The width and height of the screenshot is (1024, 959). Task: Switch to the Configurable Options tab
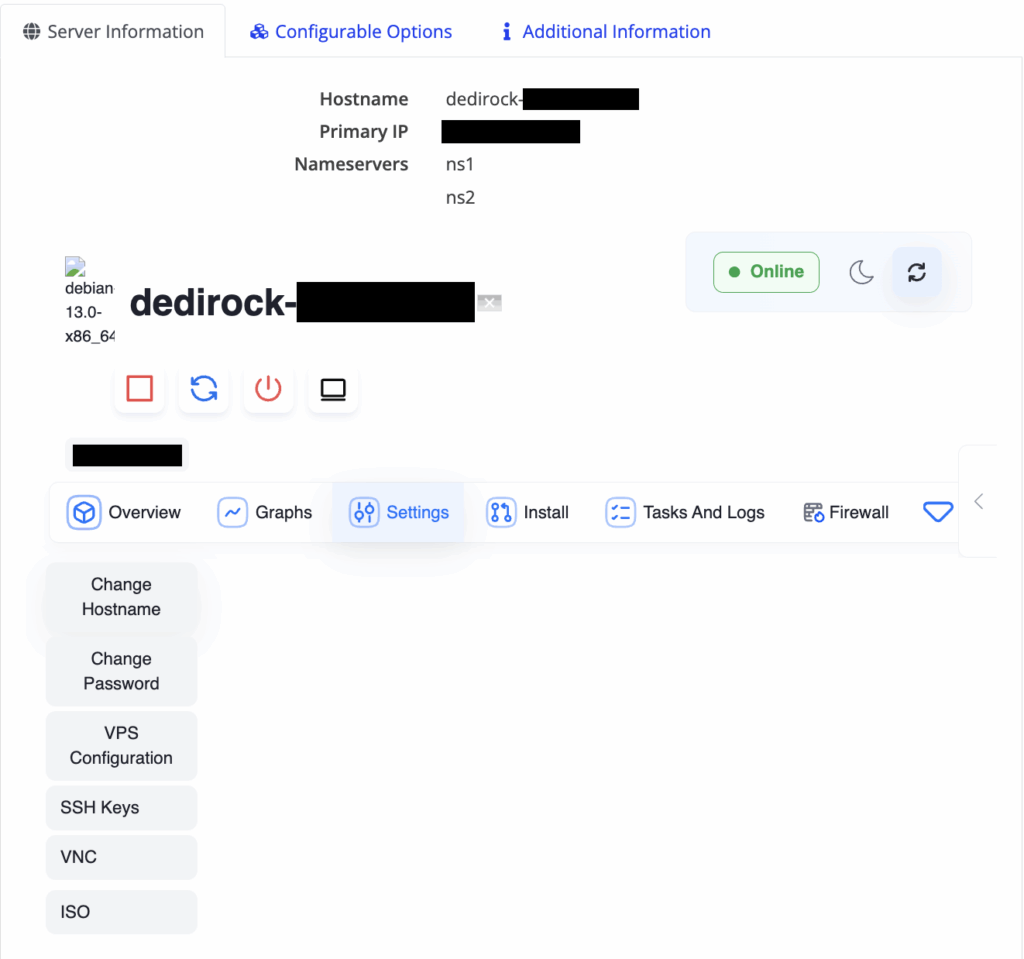tap(350, 31)
